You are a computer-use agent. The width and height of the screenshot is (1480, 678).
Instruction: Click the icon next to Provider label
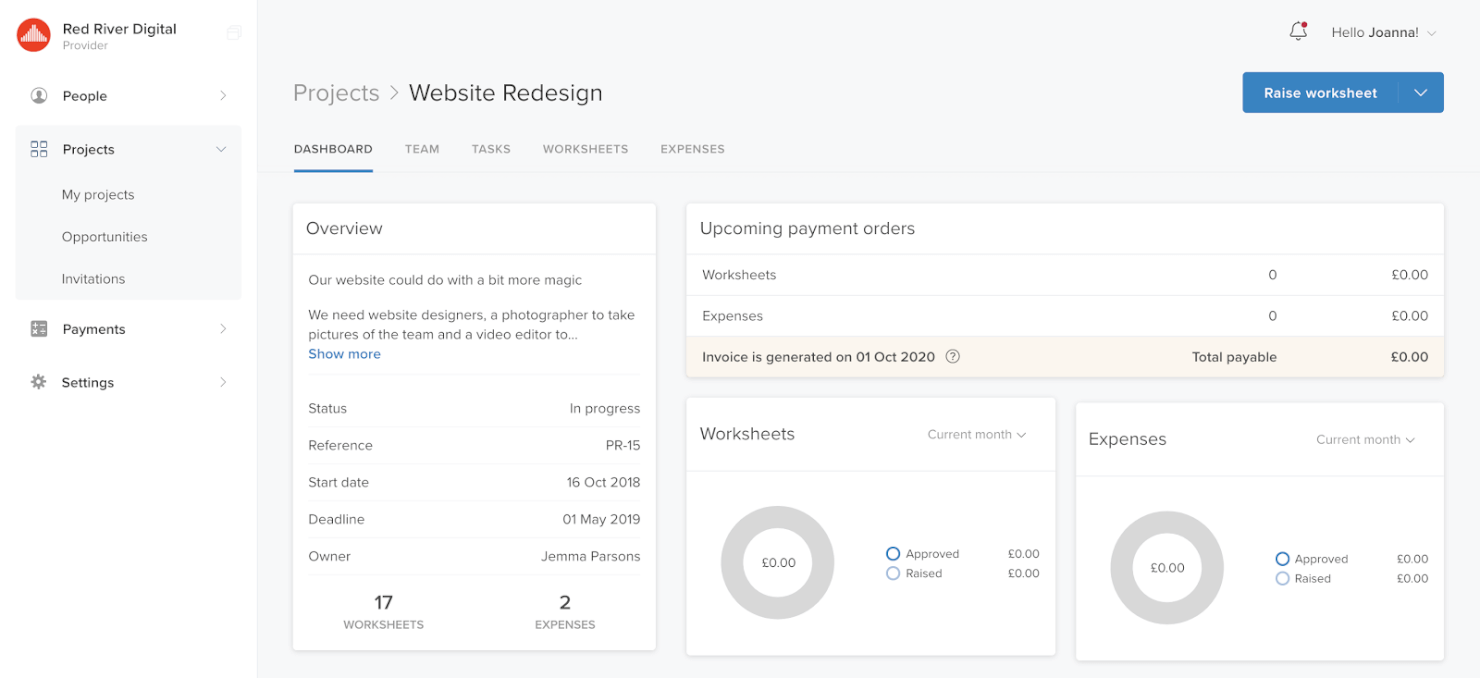233,32
